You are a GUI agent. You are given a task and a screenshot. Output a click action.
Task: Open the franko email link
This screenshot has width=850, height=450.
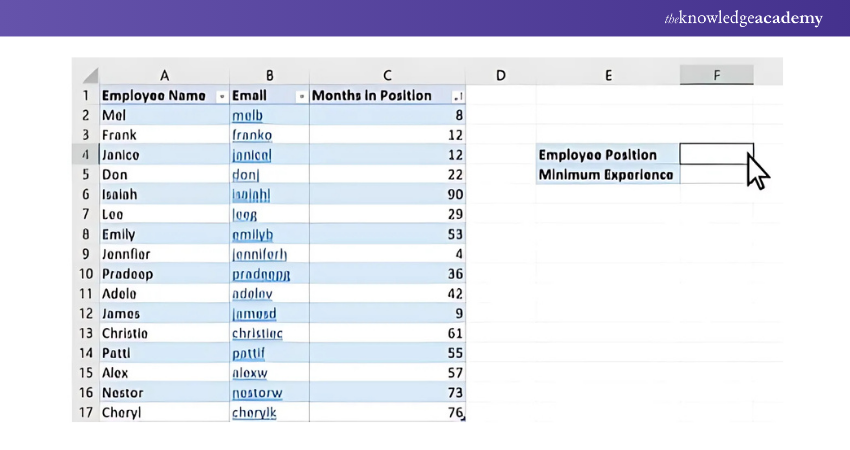252,135
